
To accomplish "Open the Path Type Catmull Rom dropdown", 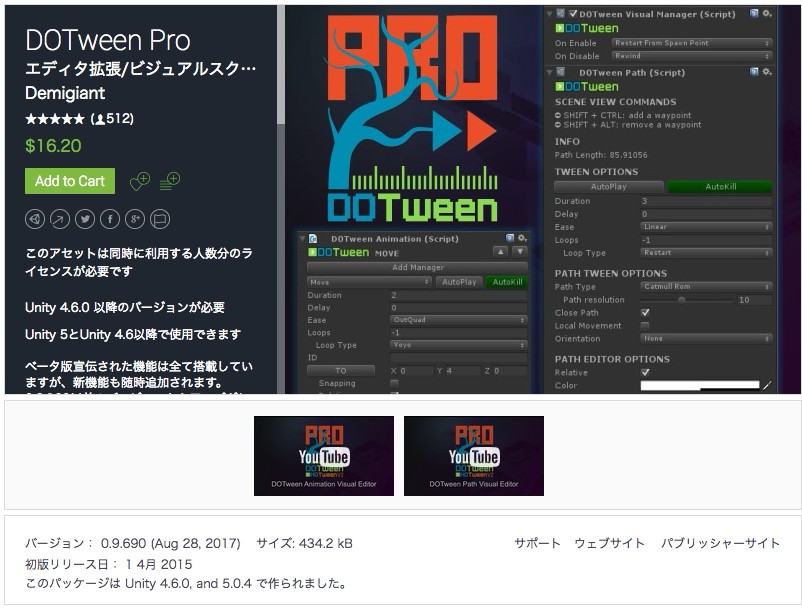I will 706,286.
